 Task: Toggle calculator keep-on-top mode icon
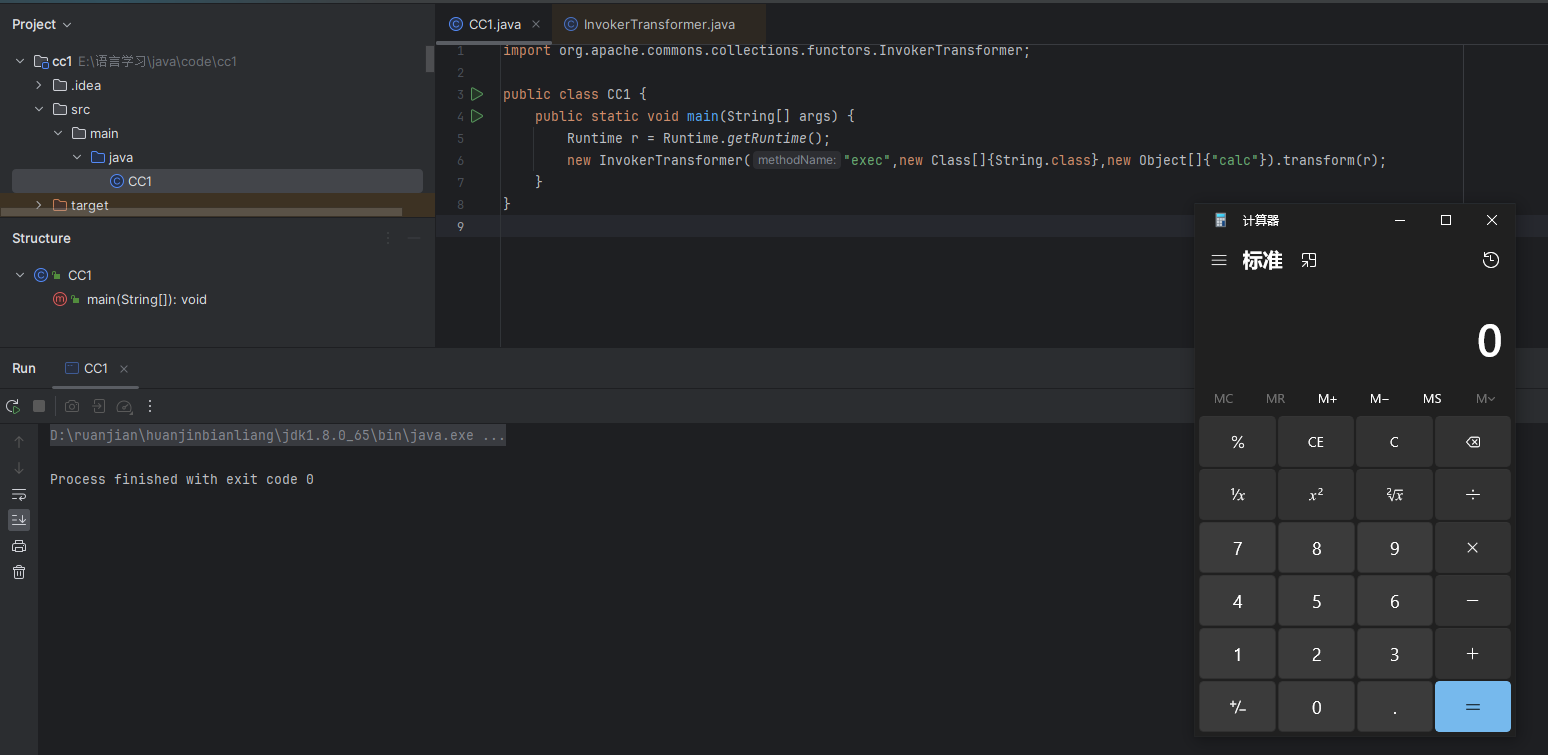coord(1309,260)
